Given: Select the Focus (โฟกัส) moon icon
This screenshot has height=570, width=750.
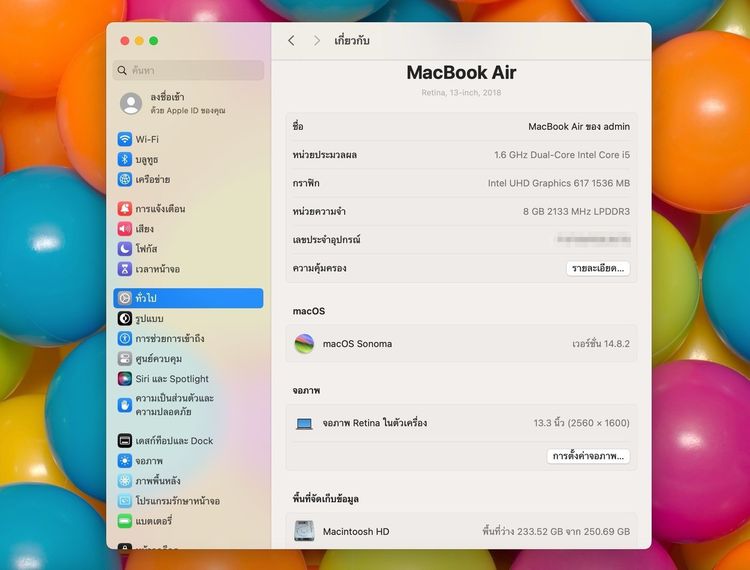Looking at the screenshot, I should 125,249.
